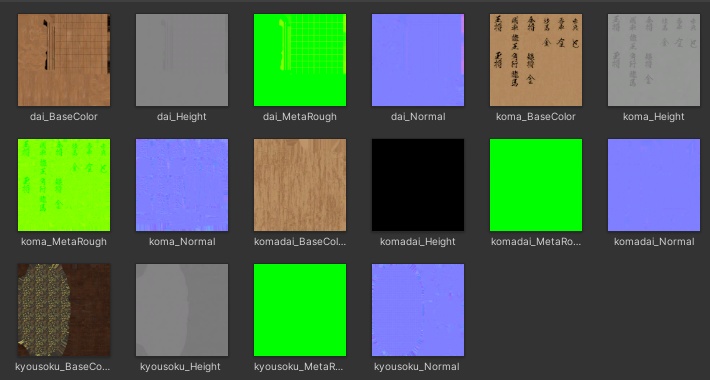The height and width of the screenshot is (380, 710).
Task: Pick the koma_Height texture thumbnail
Action: click(654, 60)
